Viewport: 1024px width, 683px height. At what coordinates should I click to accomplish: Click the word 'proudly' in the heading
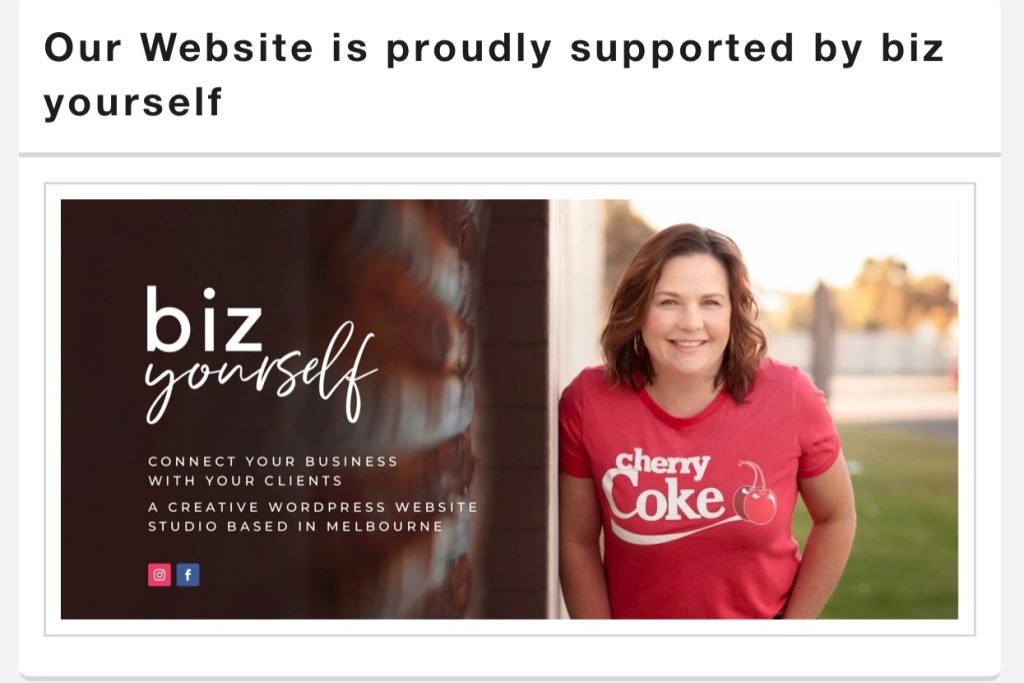469,49
